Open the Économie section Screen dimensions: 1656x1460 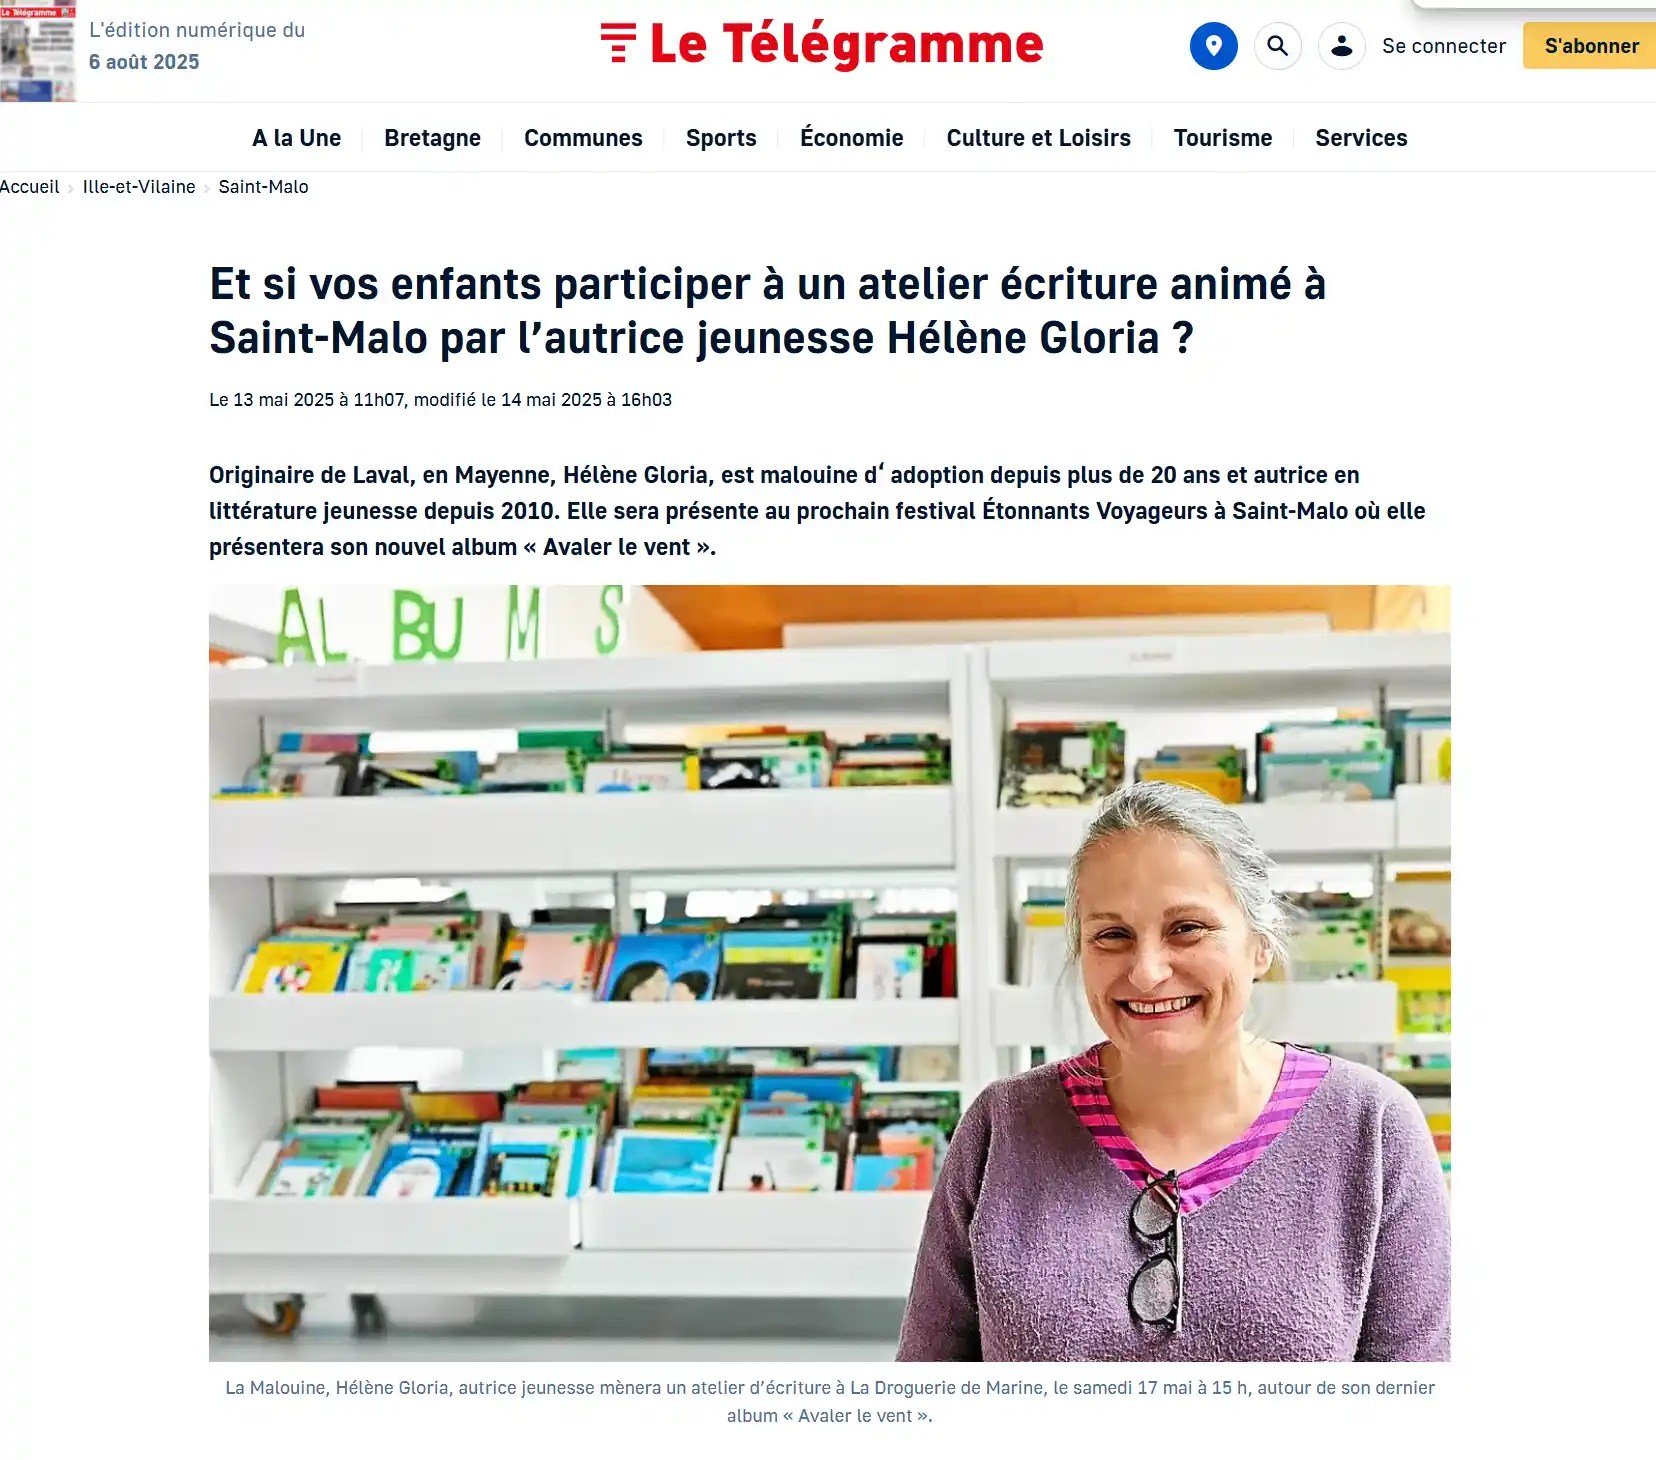[x=851, y=138]
